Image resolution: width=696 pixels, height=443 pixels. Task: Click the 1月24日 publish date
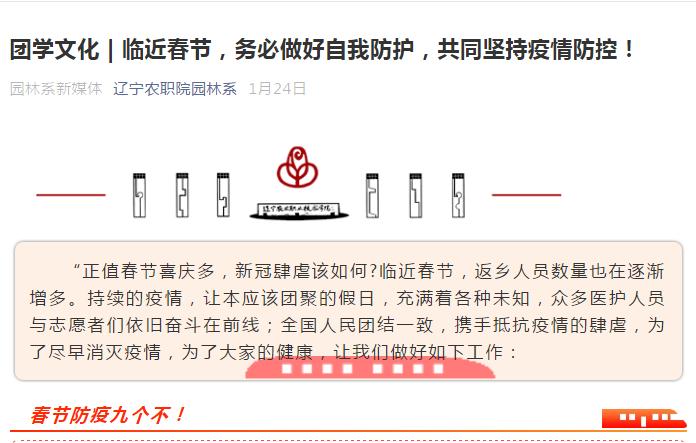pyautogui.click(x=277, y=89)
